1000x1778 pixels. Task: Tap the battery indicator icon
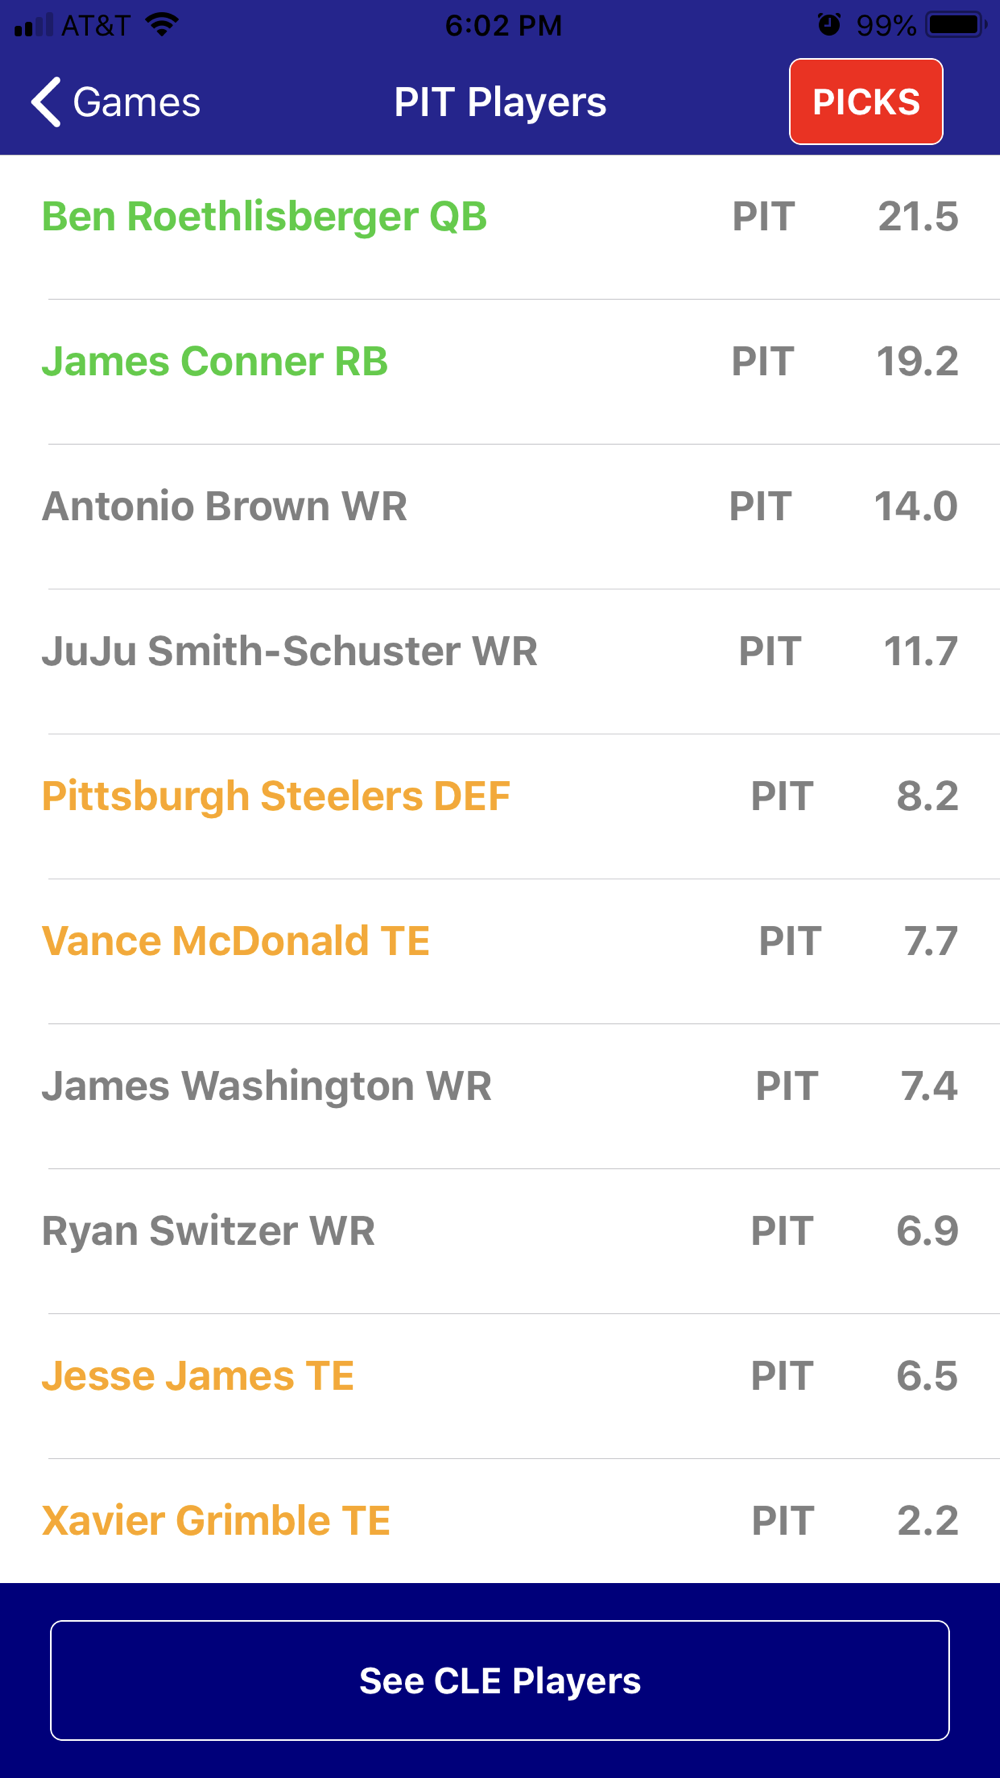(955, 24)
